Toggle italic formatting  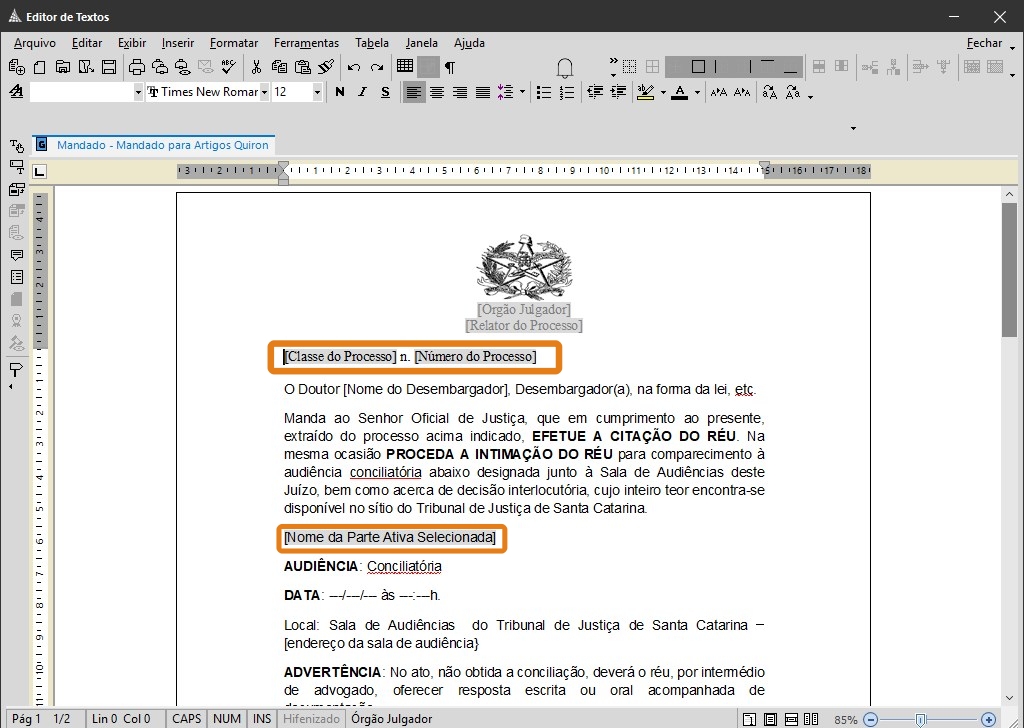pyautogui.click(x=362, y=92)
